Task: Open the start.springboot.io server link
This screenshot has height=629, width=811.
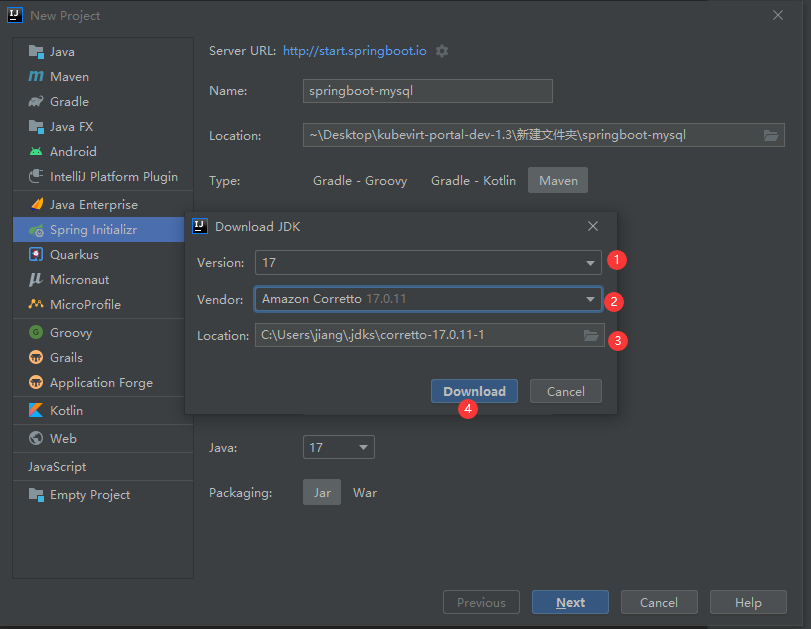Action: [355, 51]
